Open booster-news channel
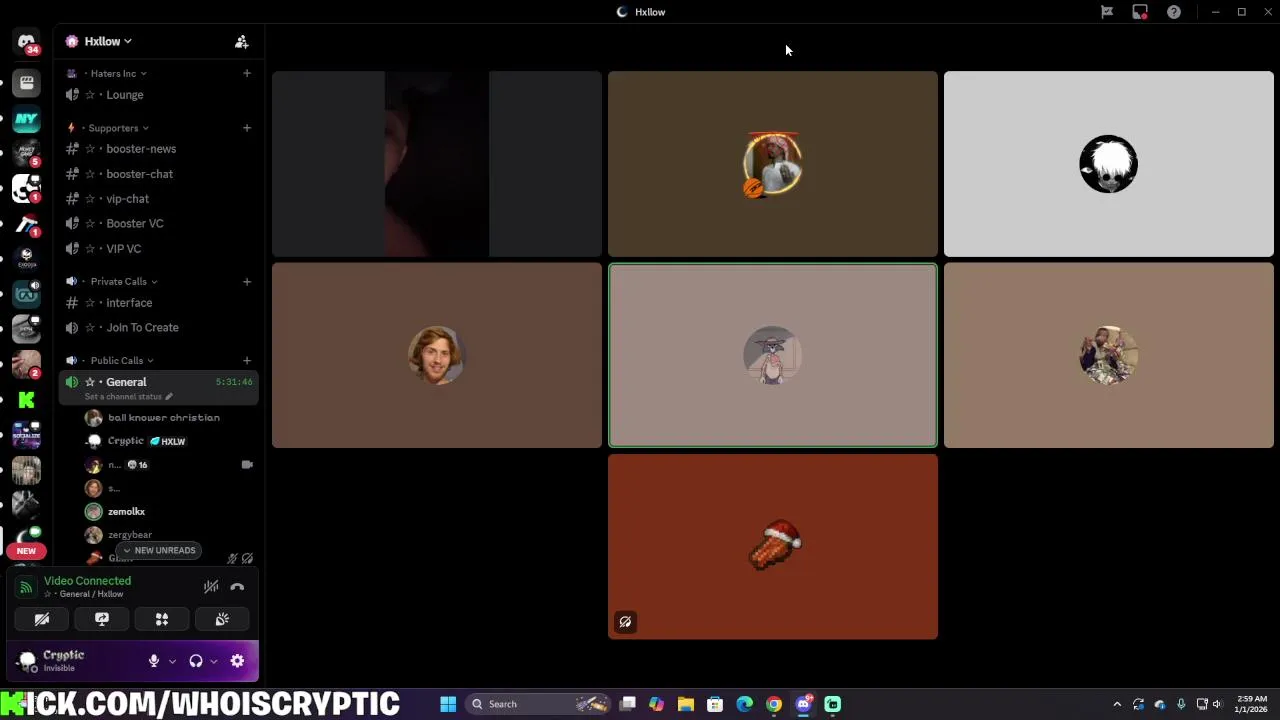 [x=159, y=149]
